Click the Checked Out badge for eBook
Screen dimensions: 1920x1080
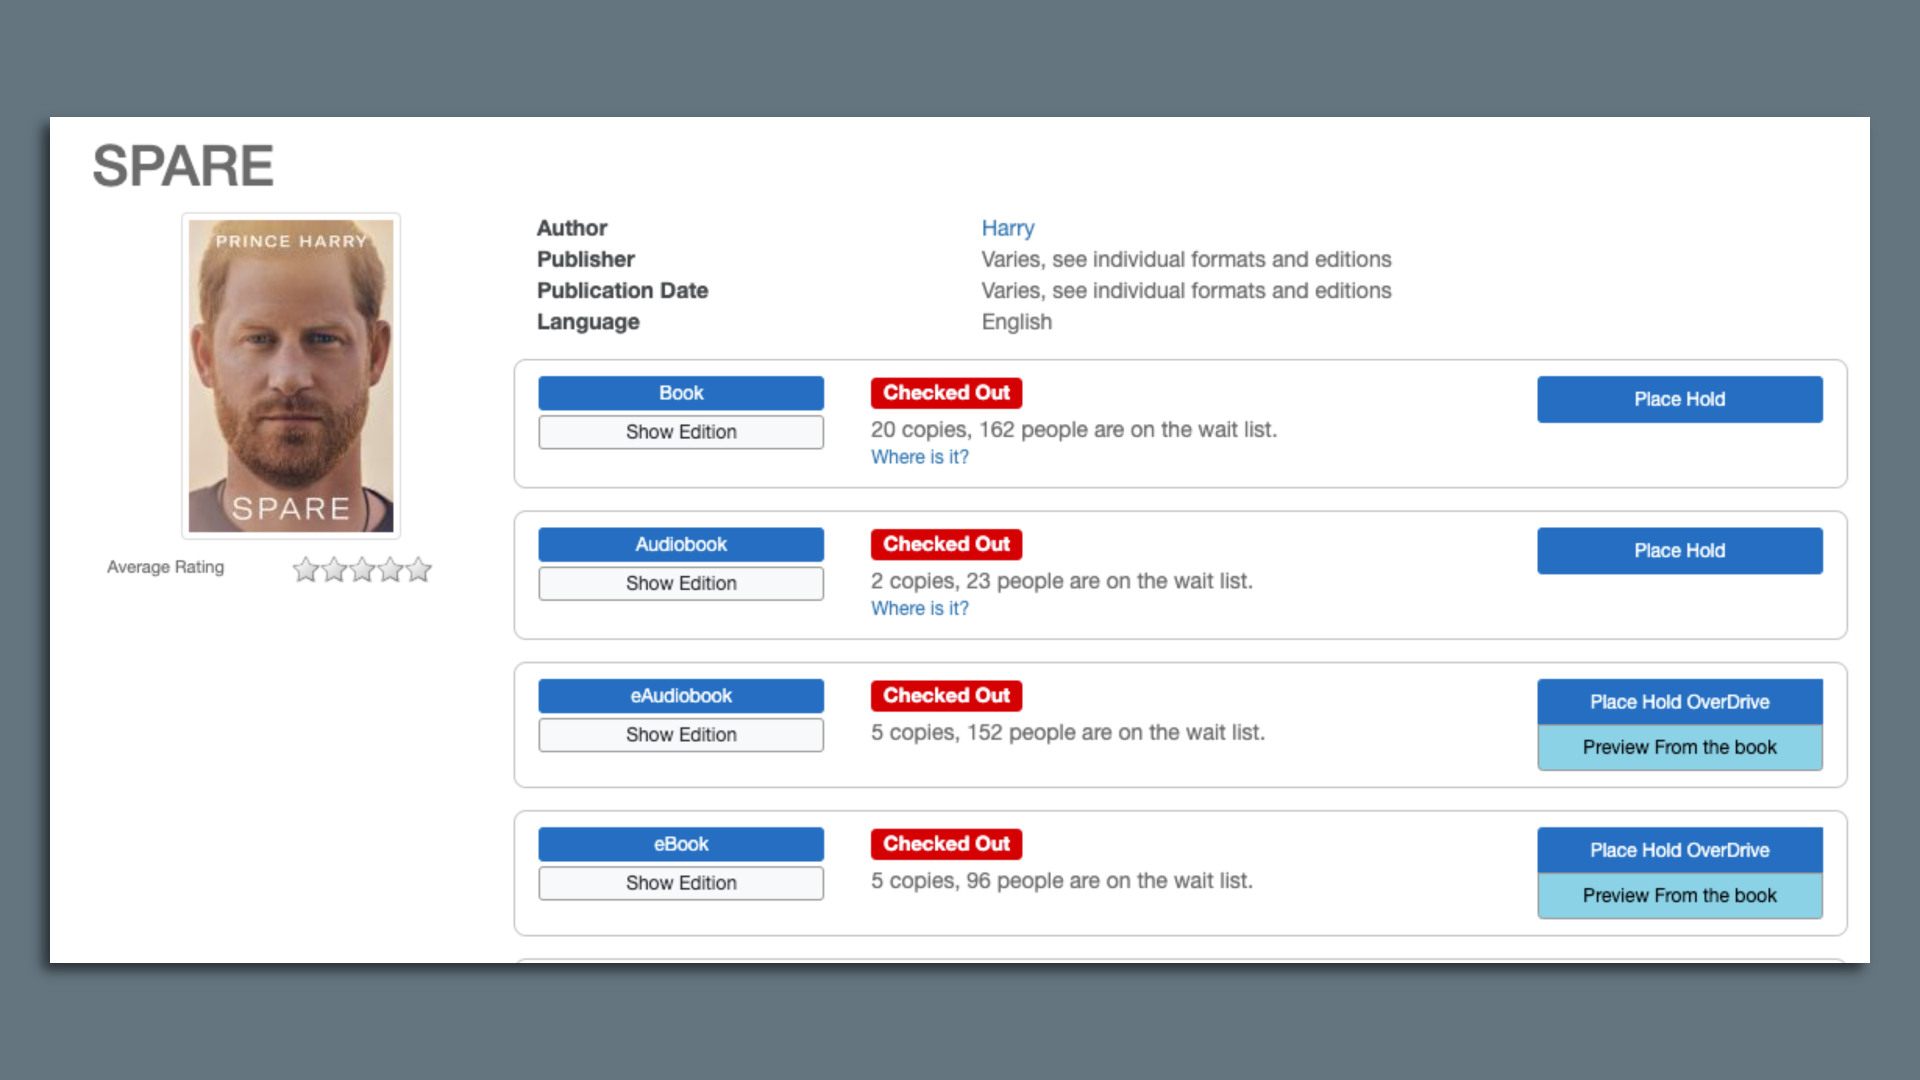946,844
